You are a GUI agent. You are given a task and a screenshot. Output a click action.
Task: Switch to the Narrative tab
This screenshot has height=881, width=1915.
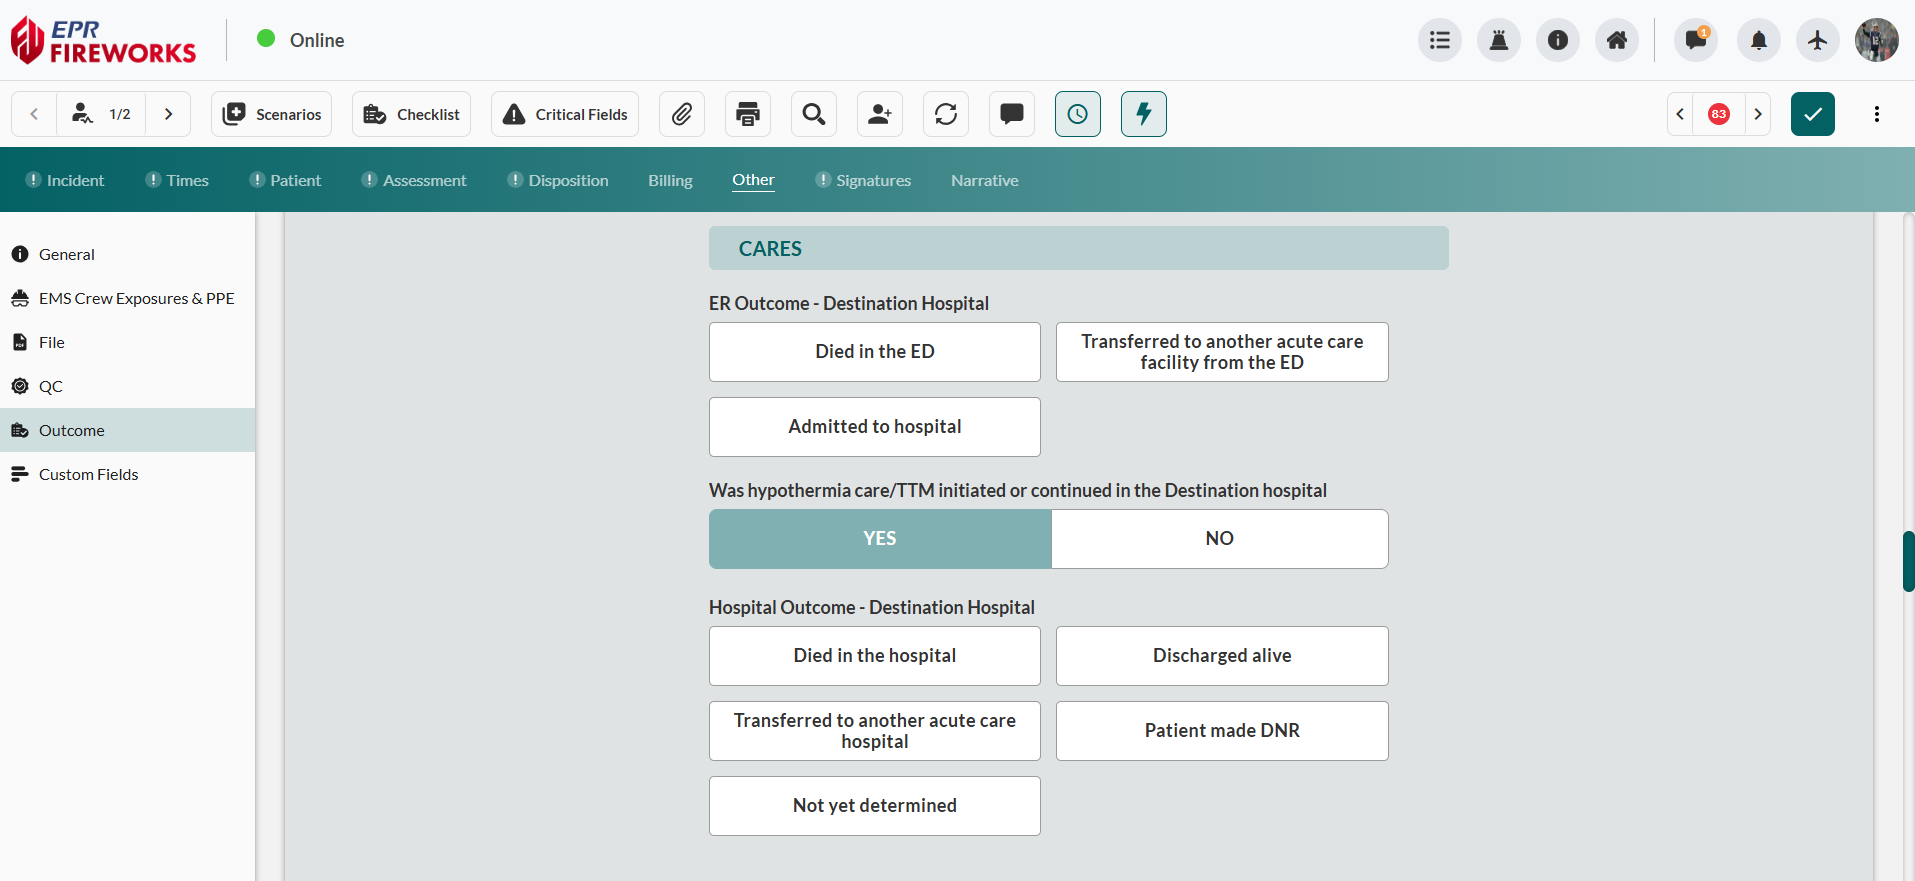(x=984, y=181)
